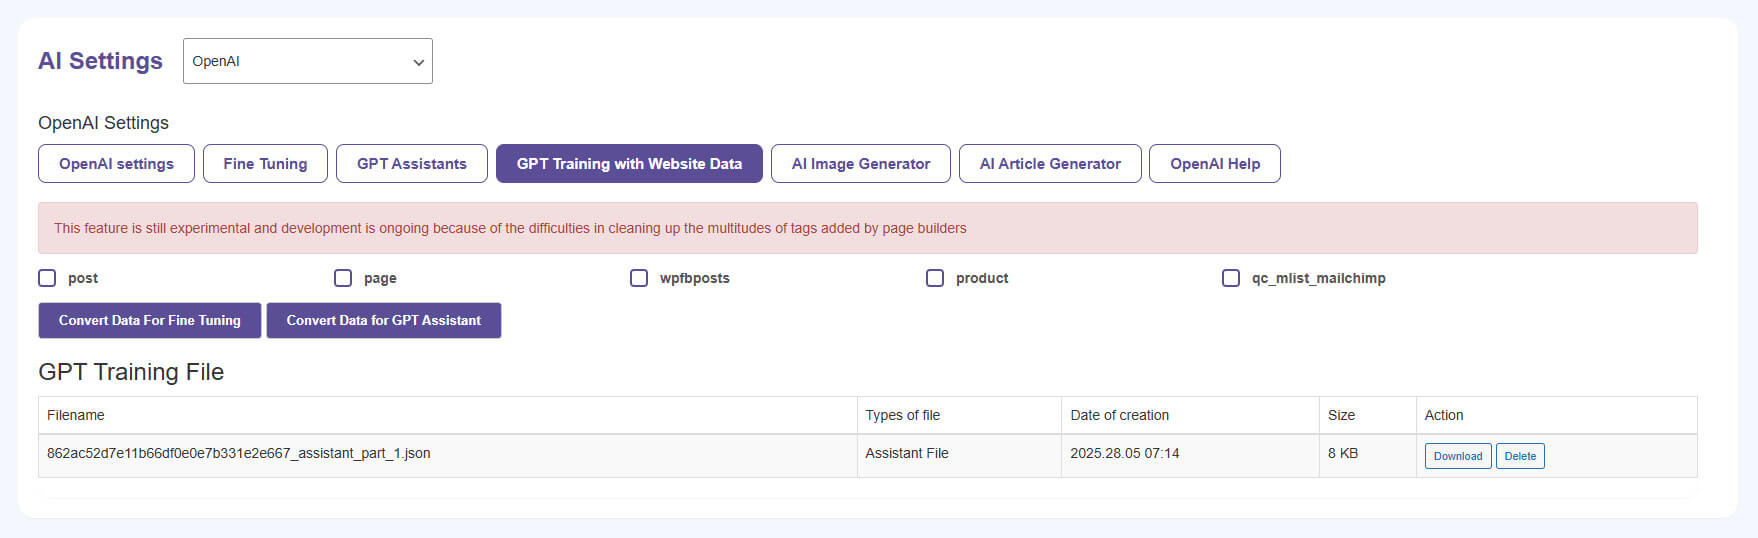Click the OpenAI Settings subheading
This screenshot has height=538, width=1758.
[x=103, y=123]
